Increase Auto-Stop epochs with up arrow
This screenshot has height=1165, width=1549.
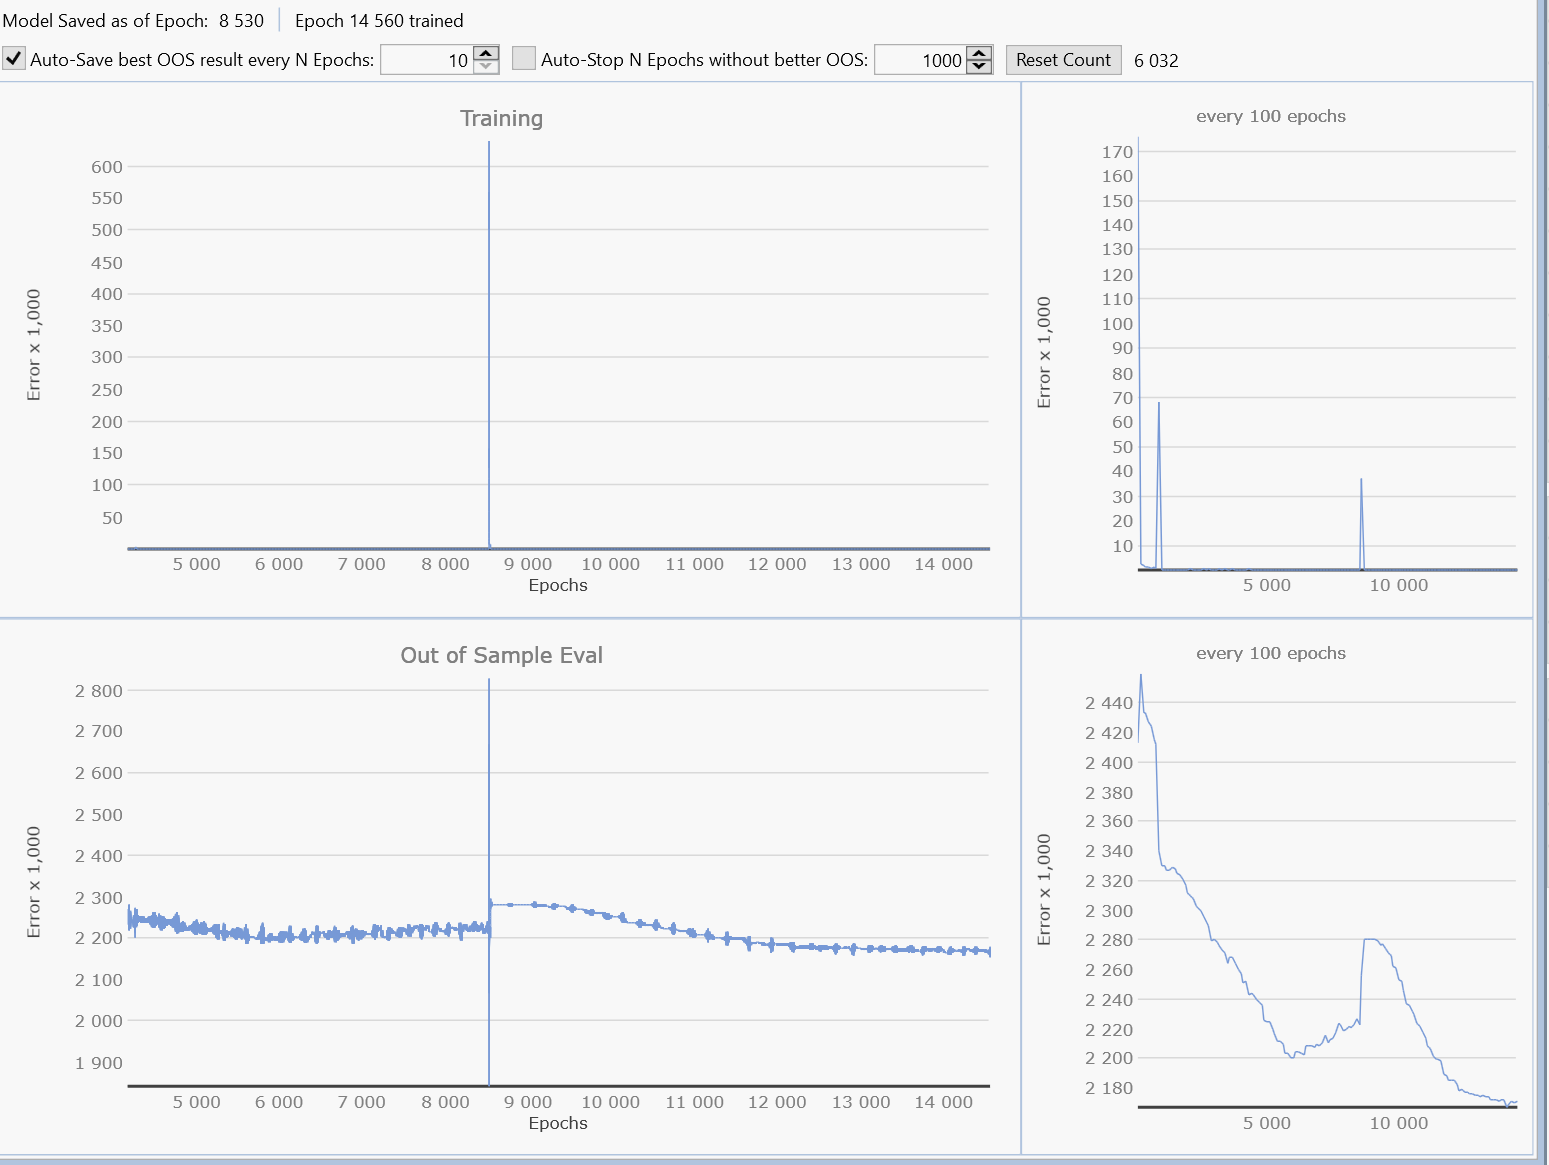point(980,53)
